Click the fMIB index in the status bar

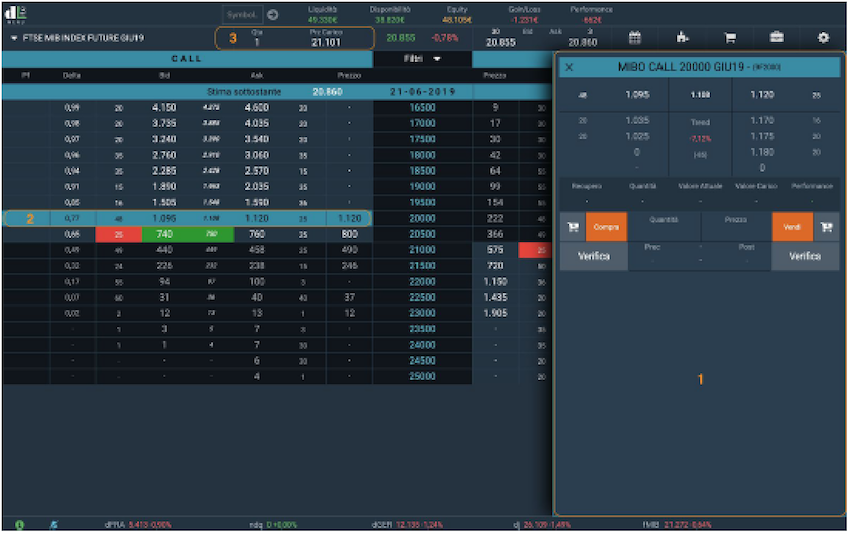click(677, 525)
